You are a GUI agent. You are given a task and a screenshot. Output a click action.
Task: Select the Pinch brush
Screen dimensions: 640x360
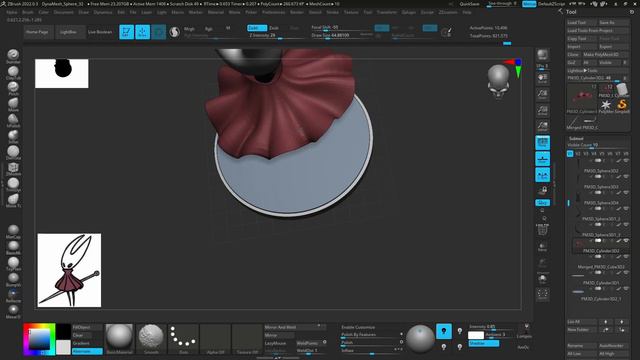13,88
